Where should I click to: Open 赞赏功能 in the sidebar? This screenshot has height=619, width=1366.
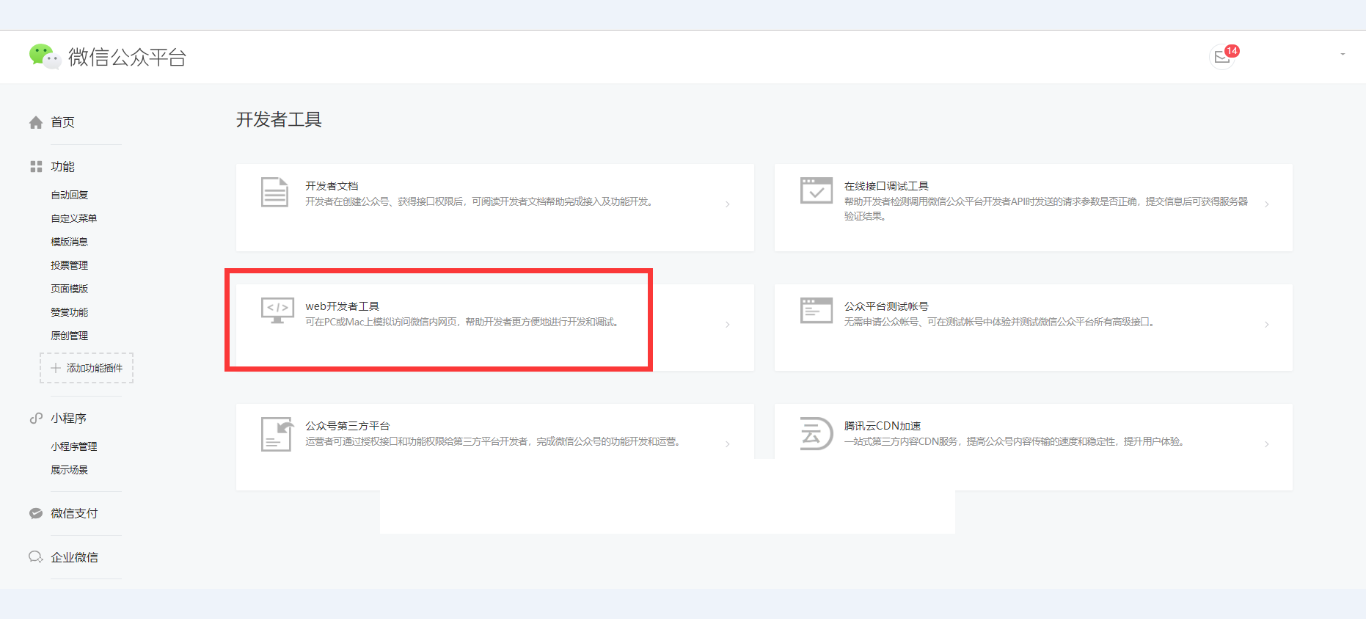[x=70, y=312]
